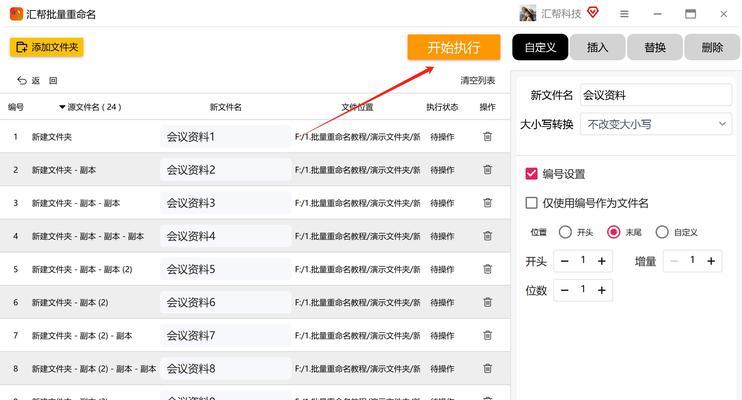Sort by 源文件名 column header arrow
The height and width of the screenshot is (400, 742).
[x=62, y=107]
